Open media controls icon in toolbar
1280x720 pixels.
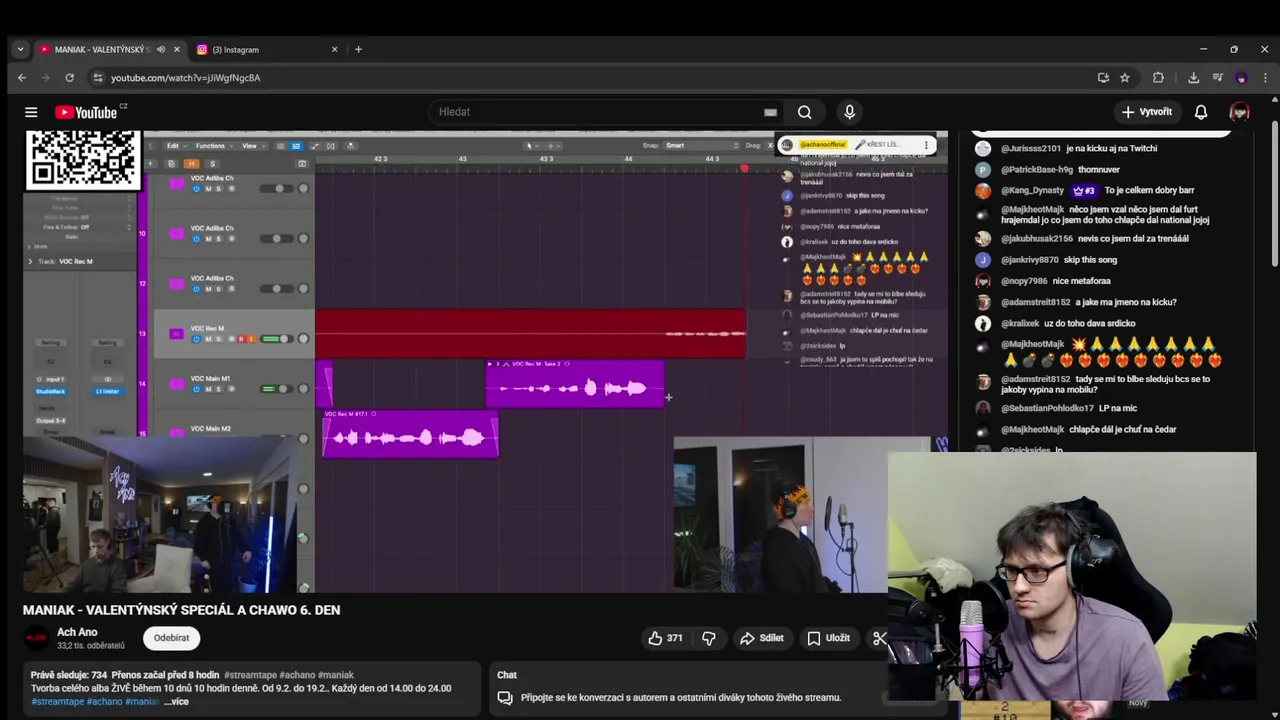tap(1217, 78)
